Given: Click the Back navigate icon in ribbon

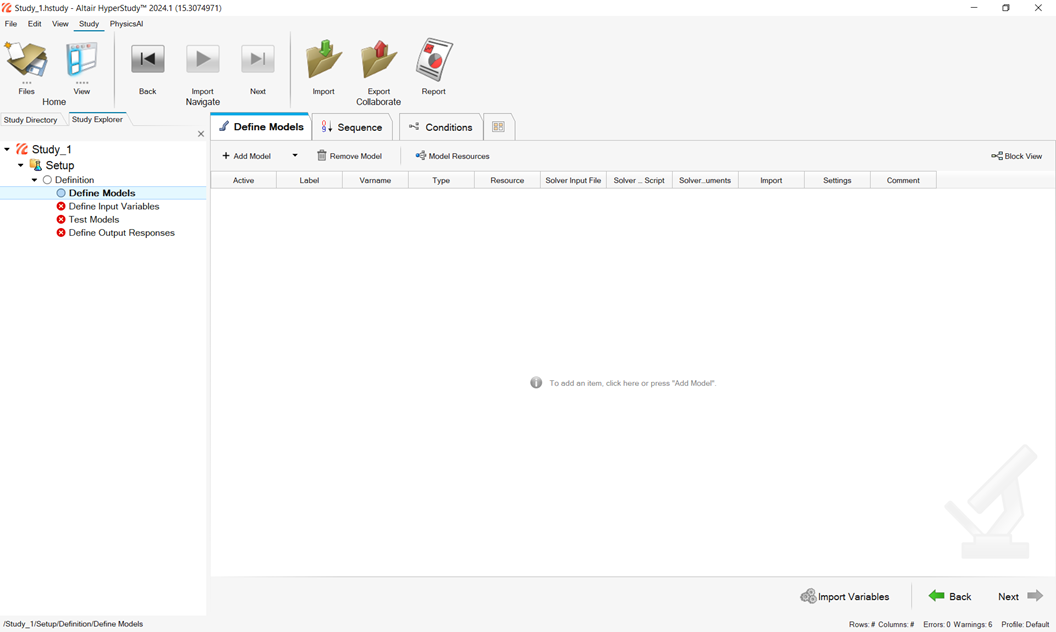Looking at the screenshot, I should click(x=147, y=59).
